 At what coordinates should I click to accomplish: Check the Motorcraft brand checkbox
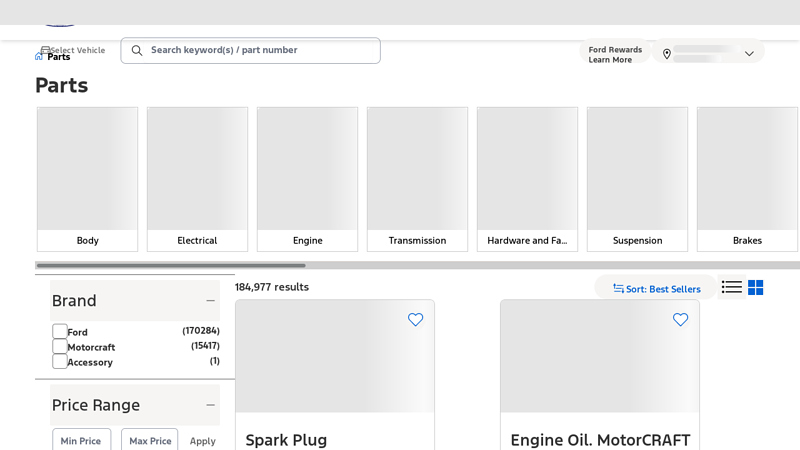[60, 346]
